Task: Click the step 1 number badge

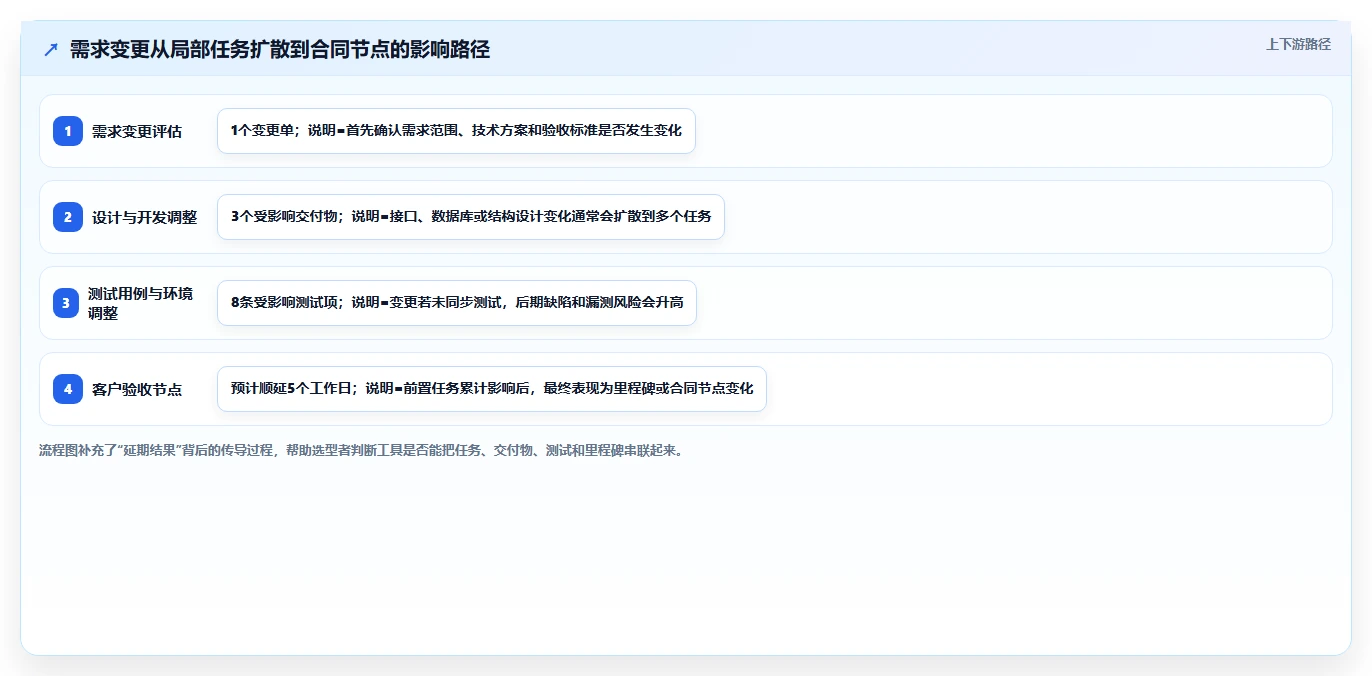Action: pyautogui.click(x=68, y=131)
